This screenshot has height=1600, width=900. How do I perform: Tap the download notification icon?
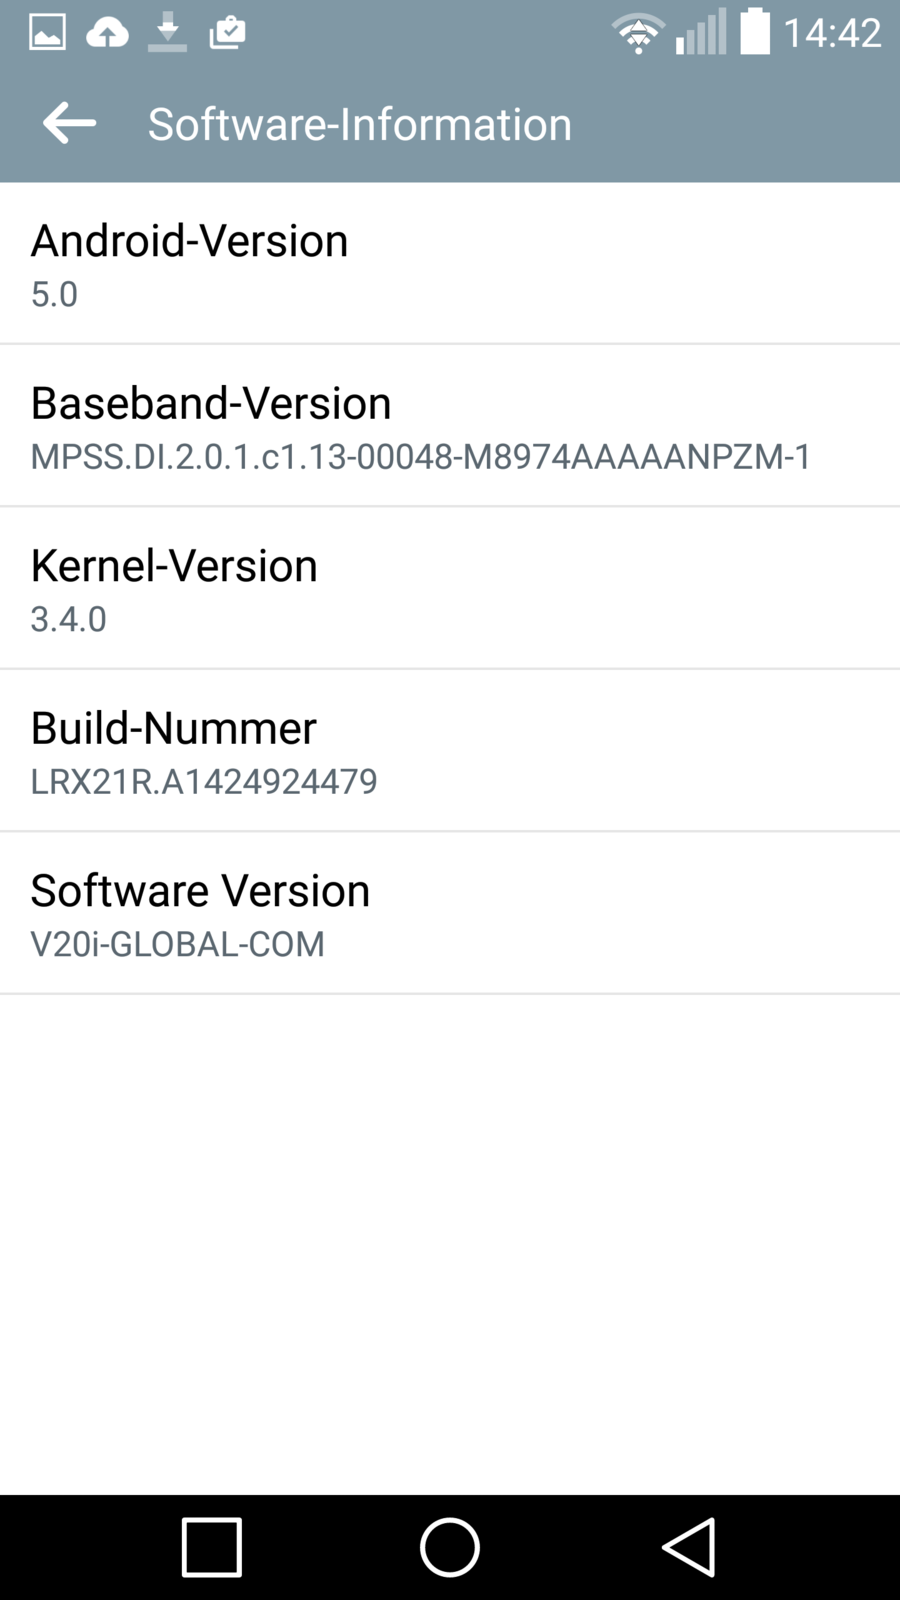tap(167, 33)
